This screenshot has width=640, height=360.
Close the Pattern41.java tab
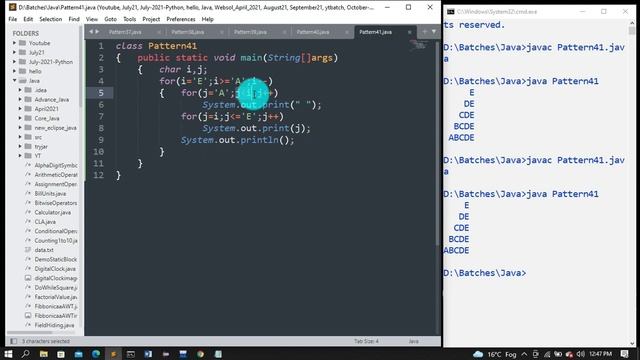(x=409, y=32)
